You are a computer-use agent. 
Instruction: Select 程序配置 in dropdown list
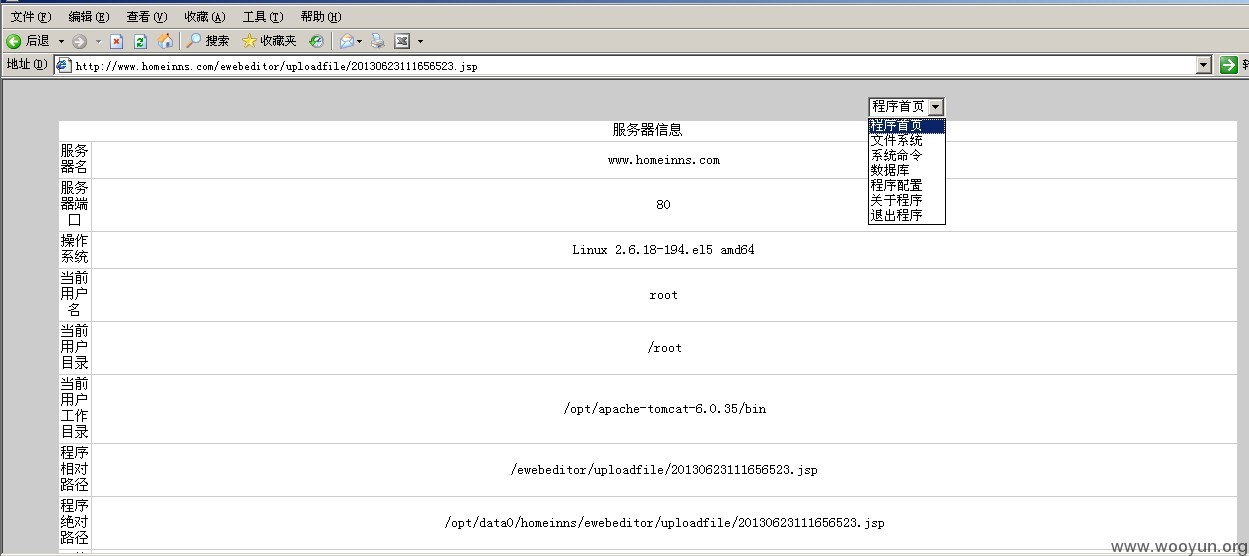pos(906,185)
